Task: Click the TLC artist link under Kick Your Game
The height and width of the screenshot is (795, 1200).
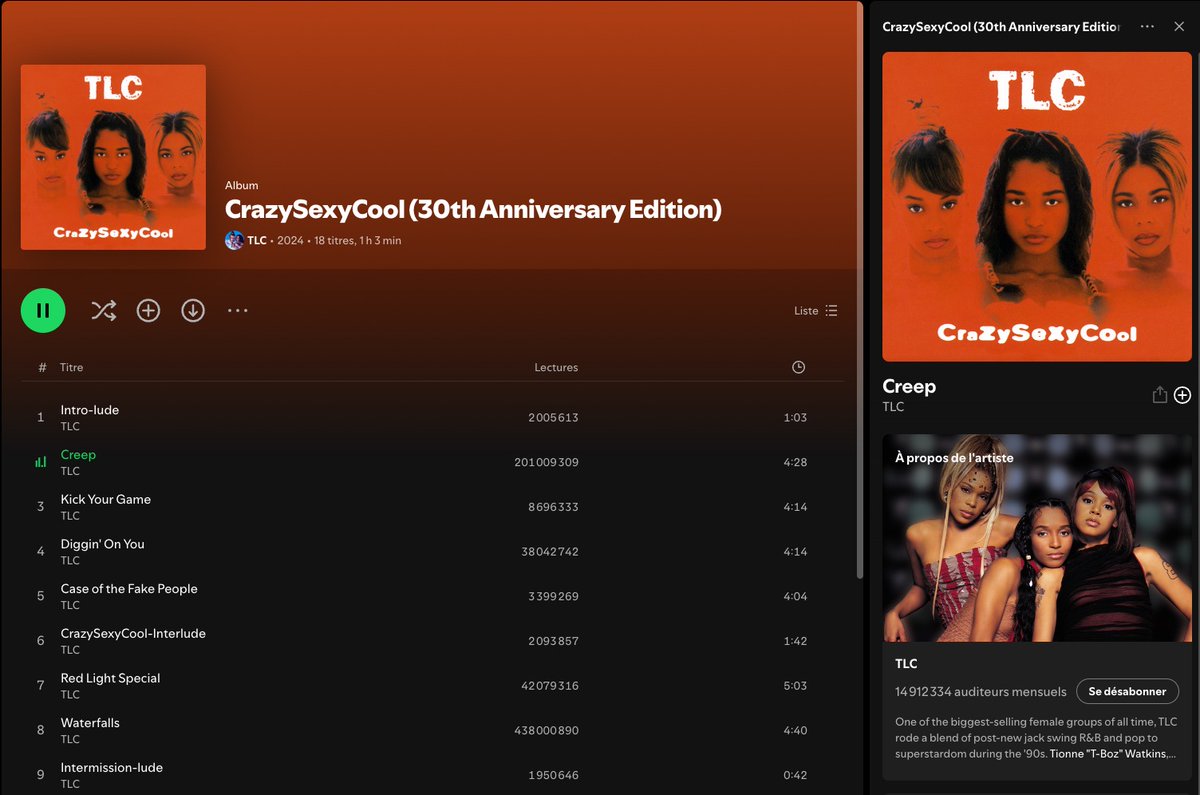Action: (70, 516)
